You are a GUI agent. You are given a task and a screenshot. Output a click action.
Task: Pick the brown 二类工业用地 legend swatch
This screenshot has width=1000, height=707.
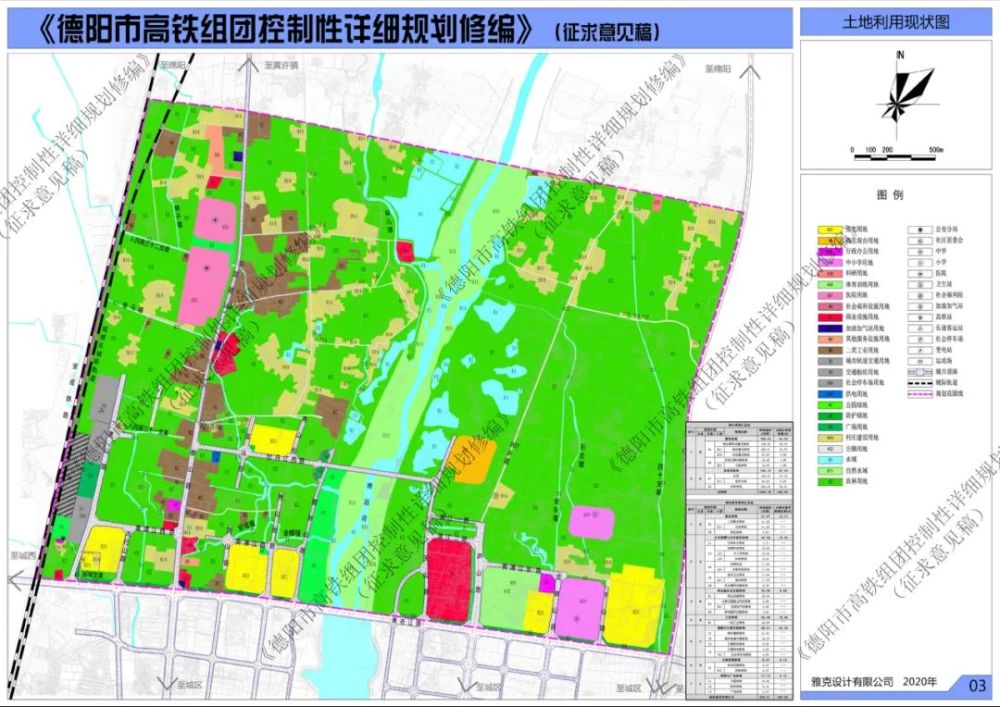830,350
